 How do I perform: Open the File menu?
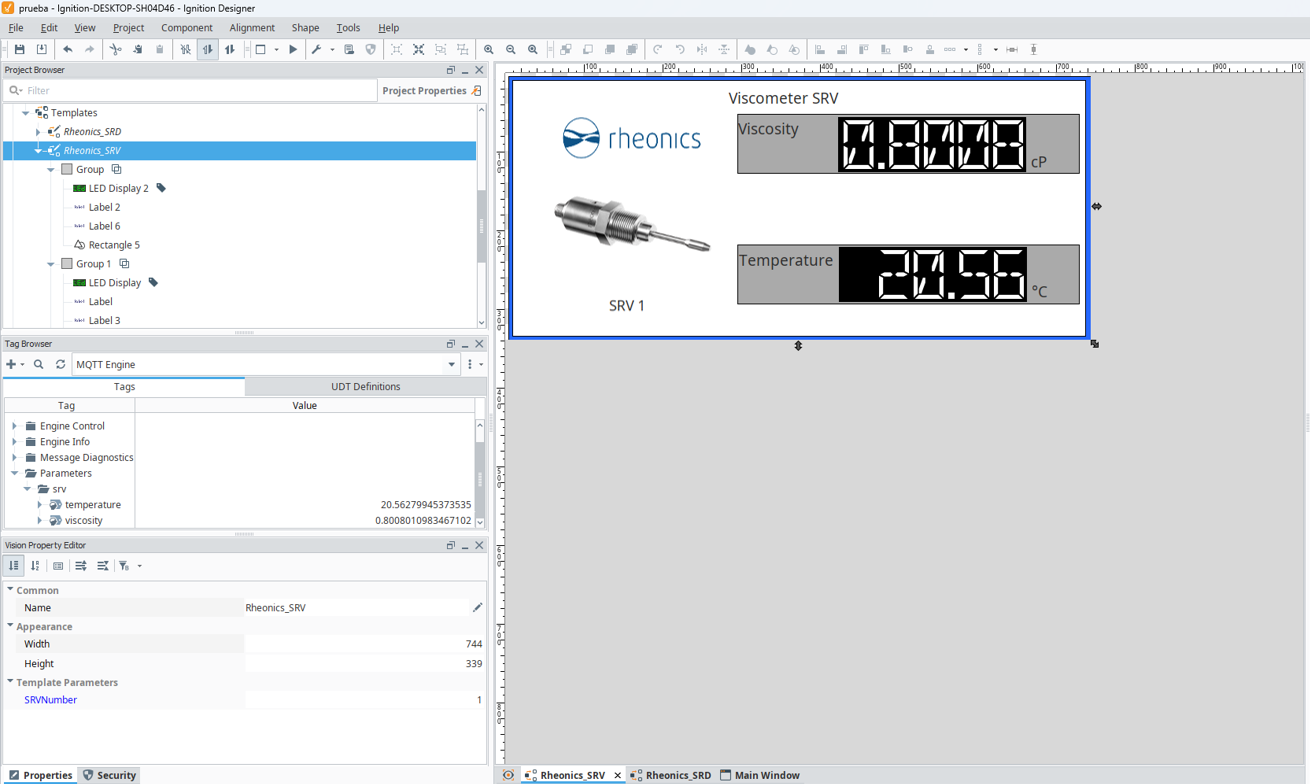click(16, 28)
